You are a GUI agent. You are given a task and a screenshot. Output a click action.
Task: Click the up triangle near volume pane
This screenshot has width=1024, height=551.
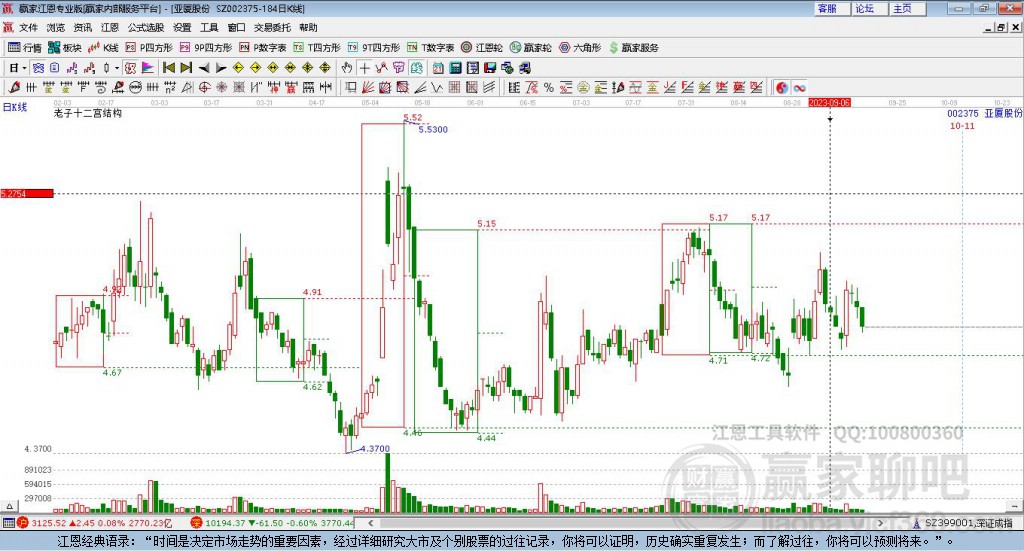point(9,506)
